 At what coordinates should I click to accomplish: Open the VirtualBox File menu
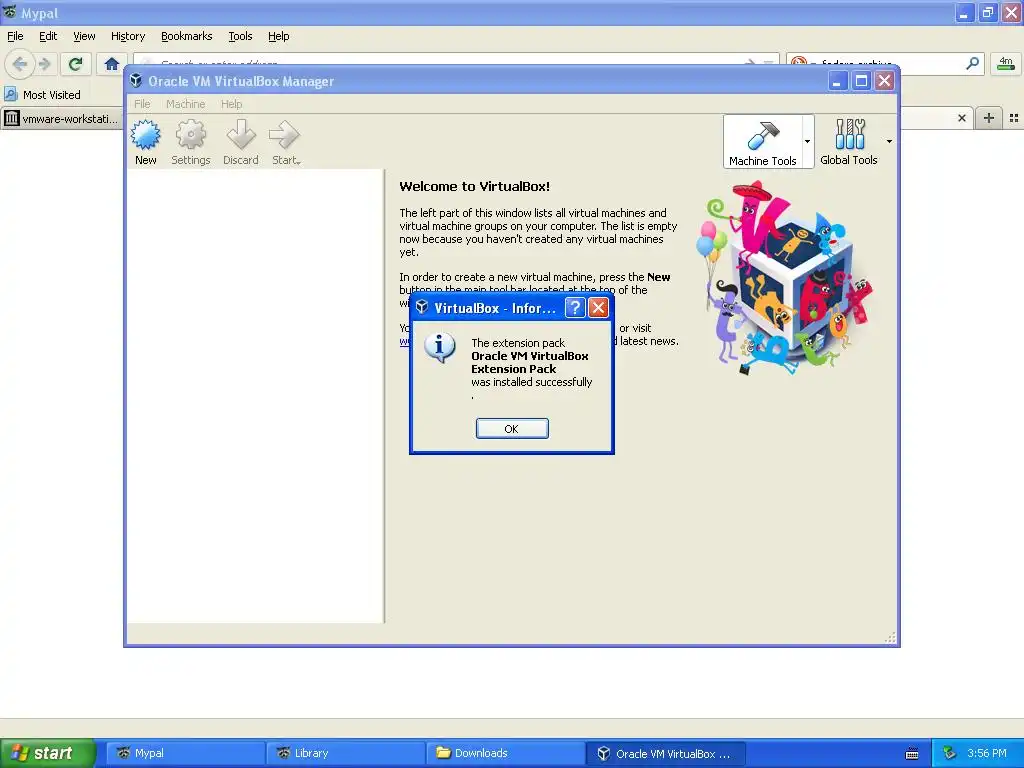click(x=142, y=104)
